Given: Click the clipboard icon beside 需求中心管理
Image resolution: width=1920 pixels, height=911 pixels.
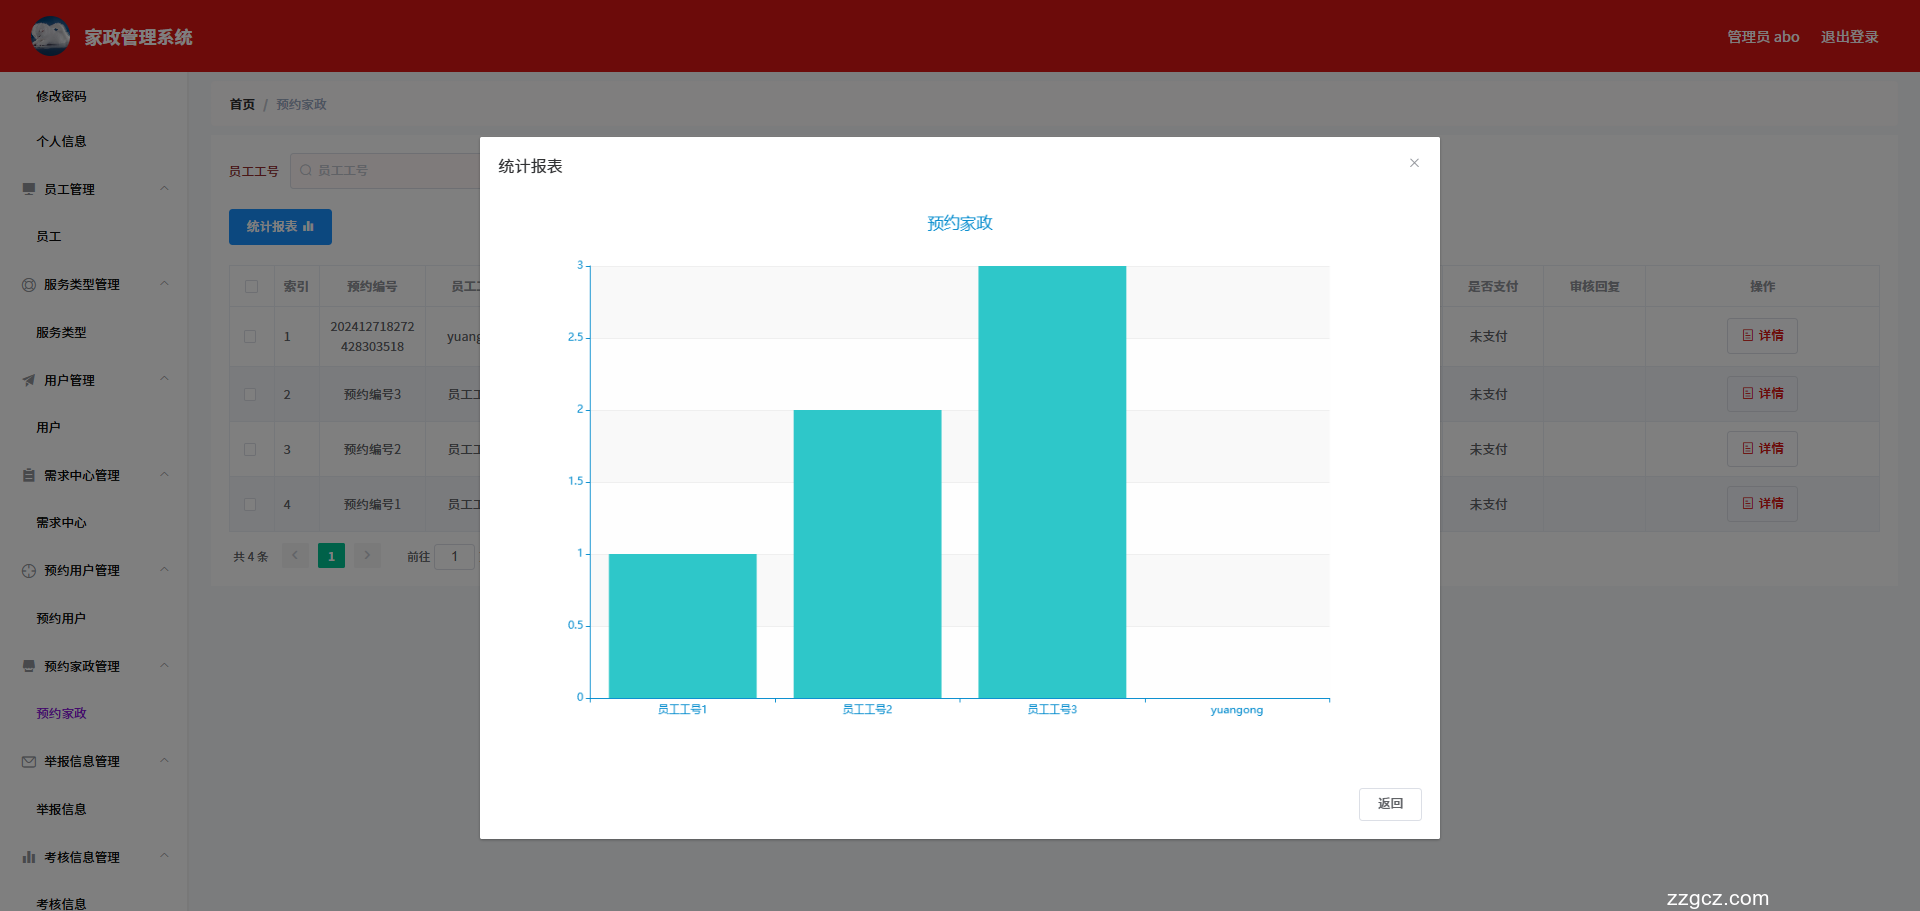Looking at the screenshot, I should coord(29,475).
